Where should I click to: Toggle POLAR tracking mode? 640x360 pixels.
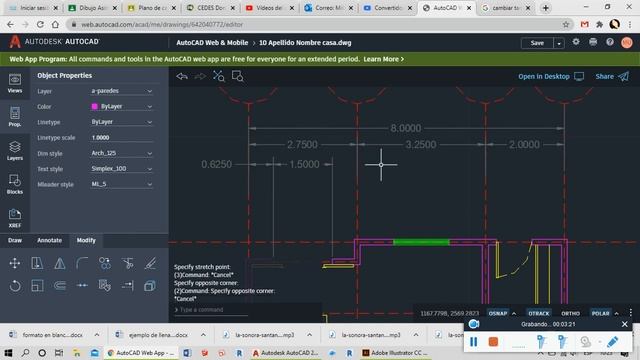click(x=600, y=313)
